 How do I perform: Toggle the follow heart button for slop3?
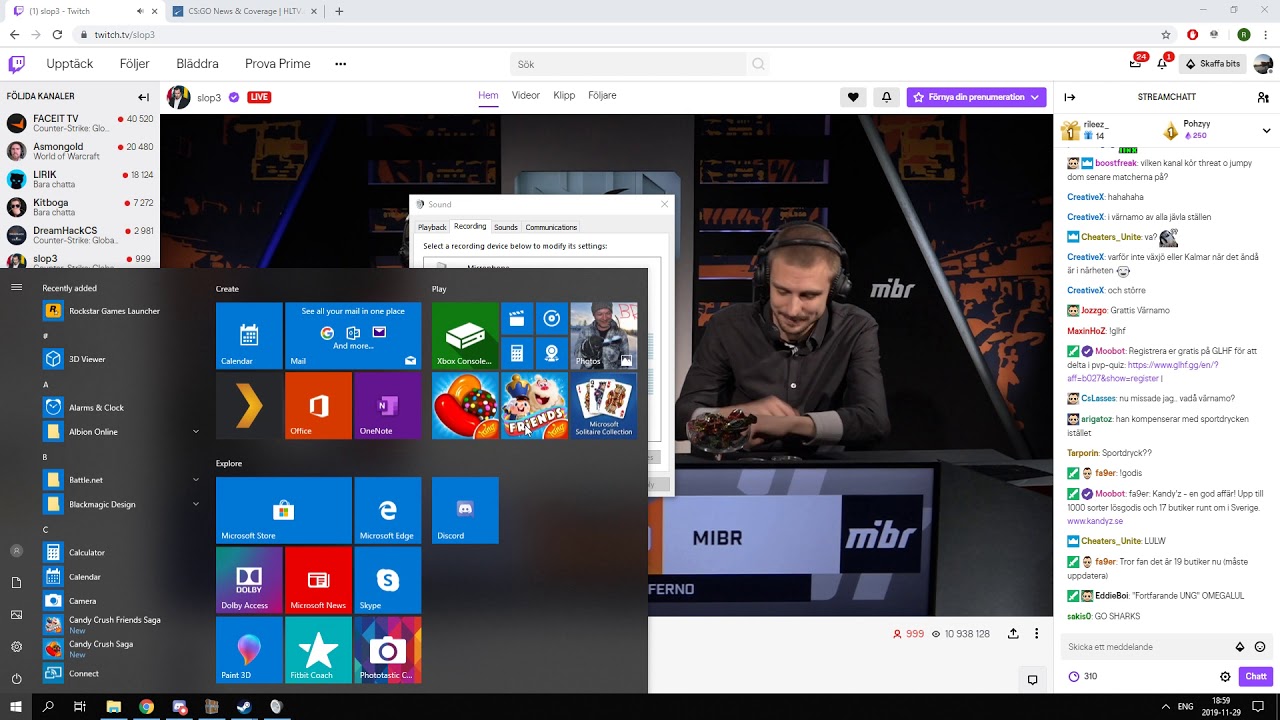[x=853, y=97]
